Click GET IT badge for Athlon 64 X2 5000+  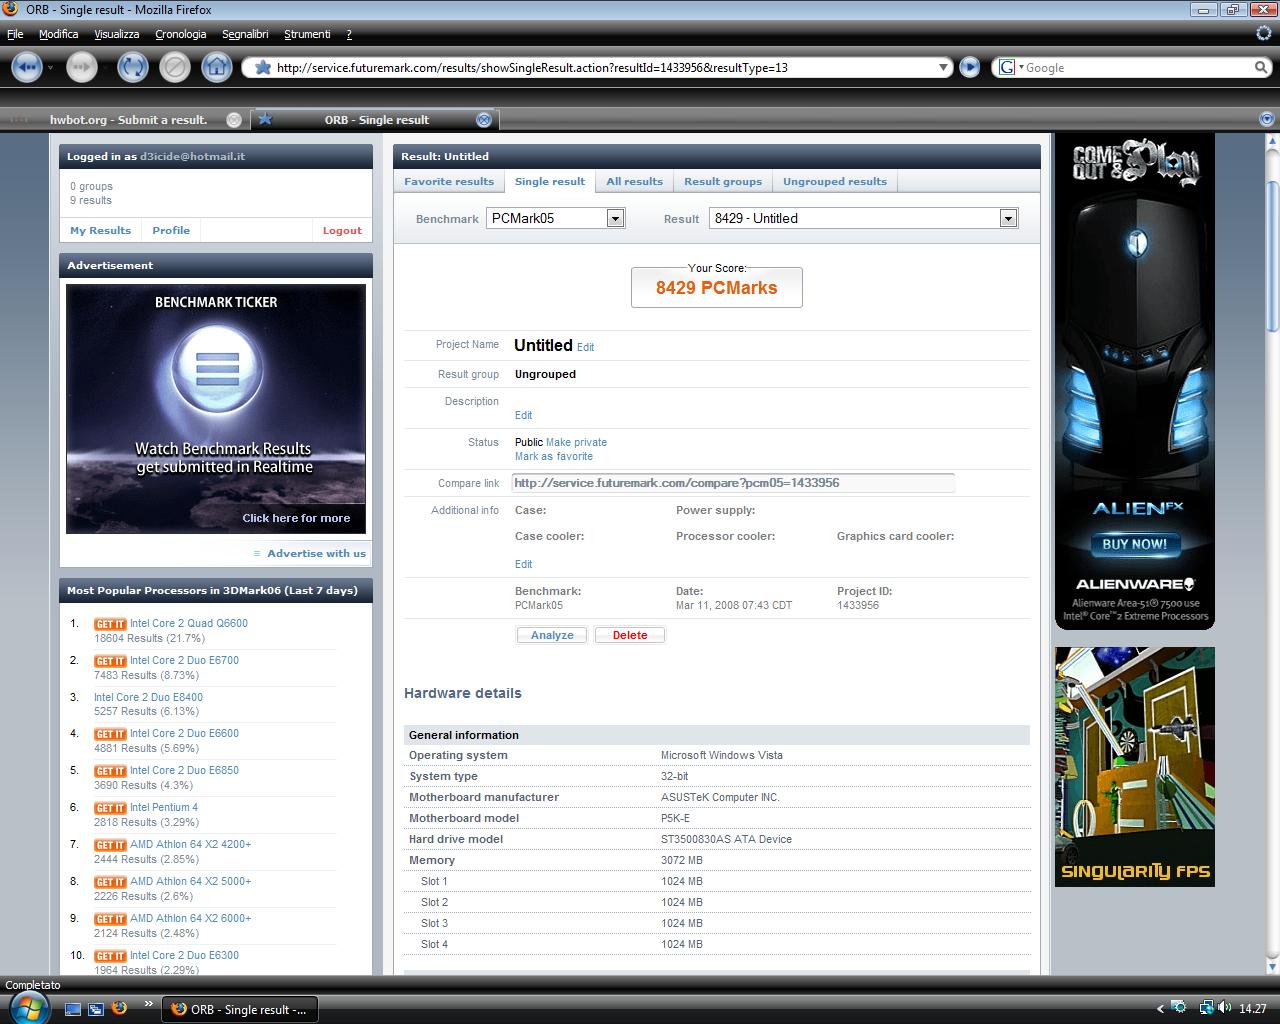[x=110, y=882]
